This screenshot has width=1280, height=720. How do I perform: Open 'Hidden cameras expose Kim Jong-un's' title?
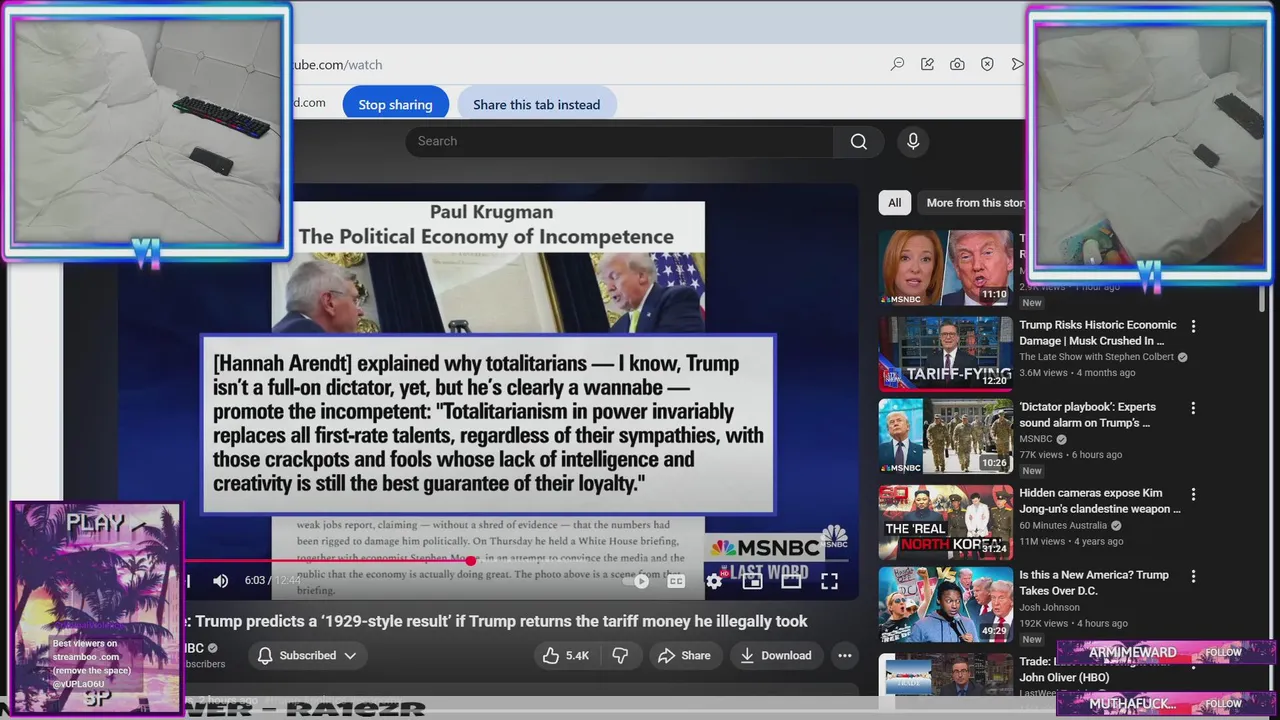(1100, 501)
